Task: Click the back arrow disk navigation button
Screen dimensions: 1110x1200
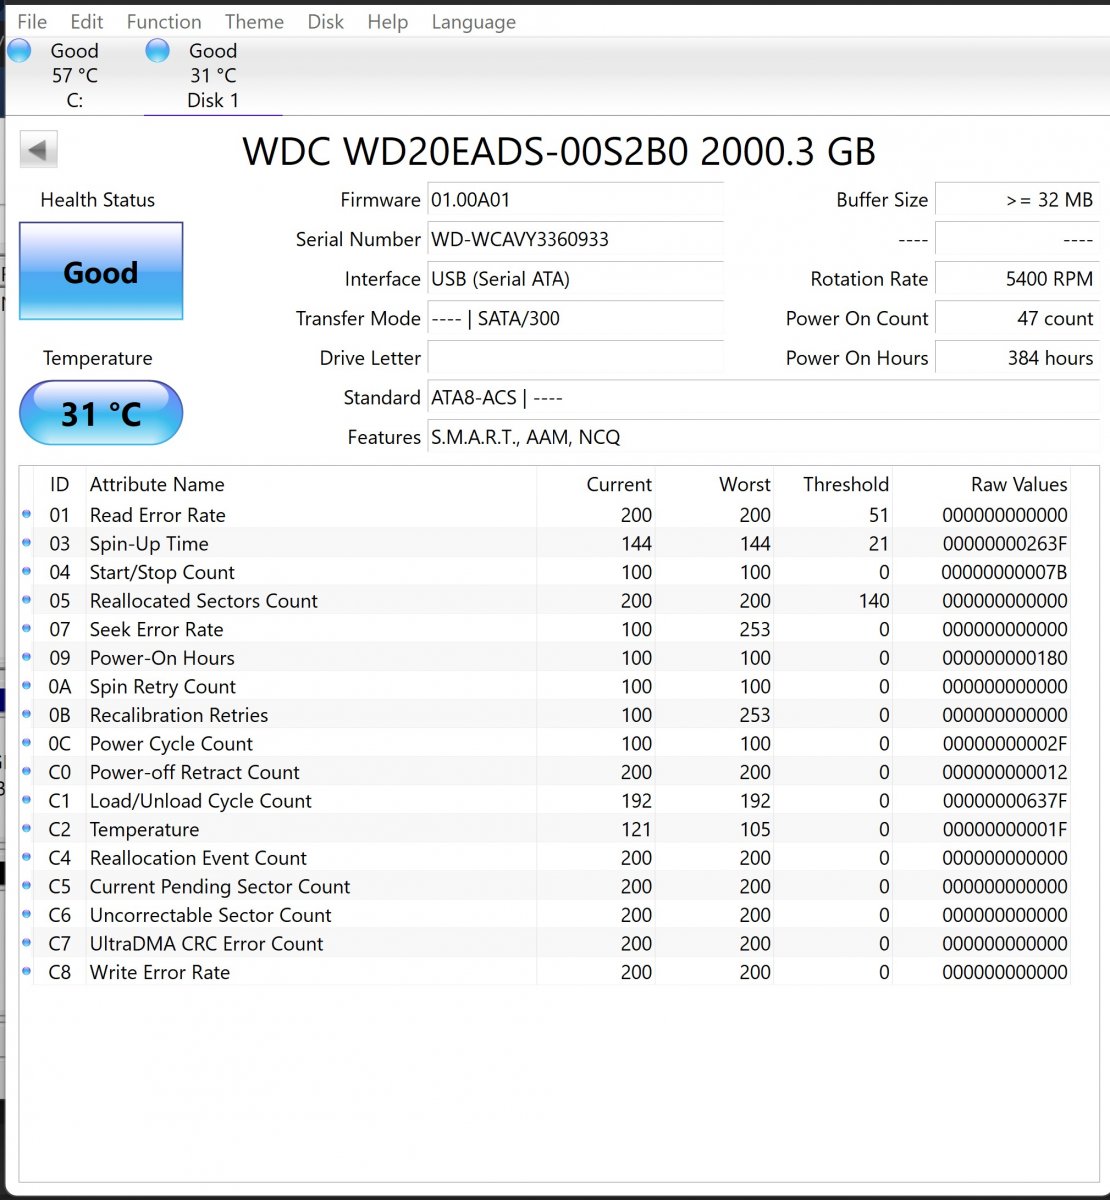Action: (x=38, y=150)
